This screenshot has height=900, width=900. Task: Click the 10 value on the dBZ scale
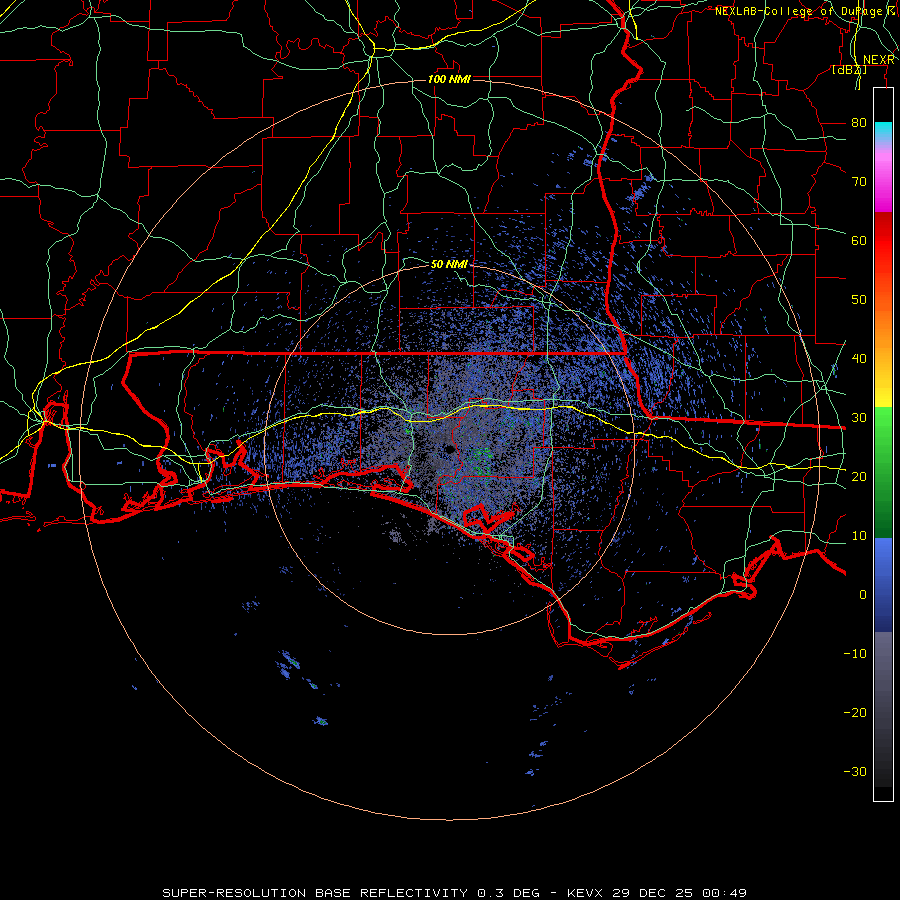coord(859,536)
